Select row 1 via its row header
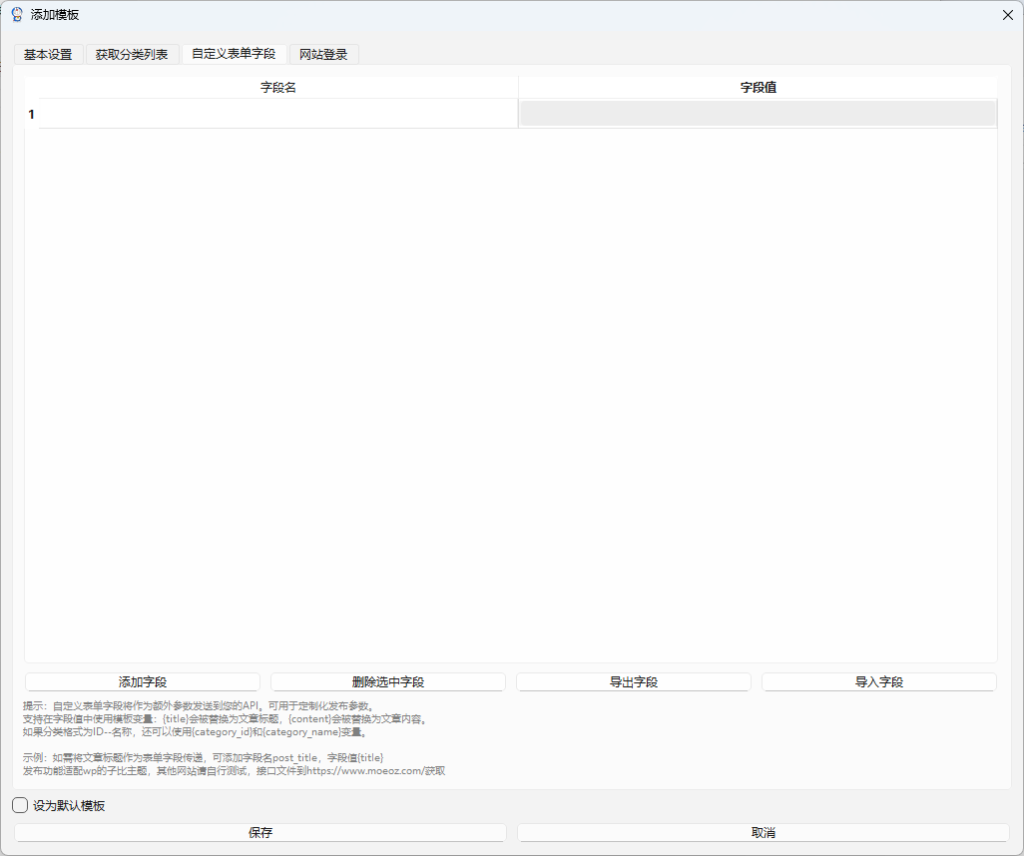This screenshot has height=856, width=1024. [x=31, y=114]
